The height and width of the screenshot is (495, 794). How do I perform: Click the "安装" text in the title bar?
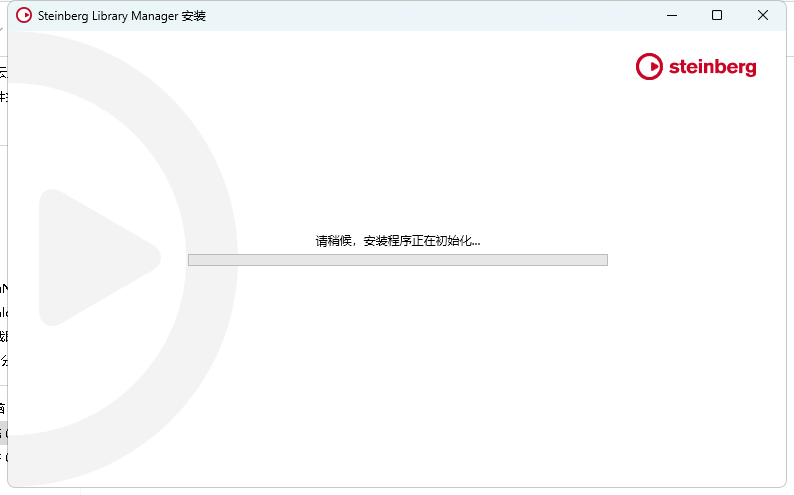click(193, 16)
